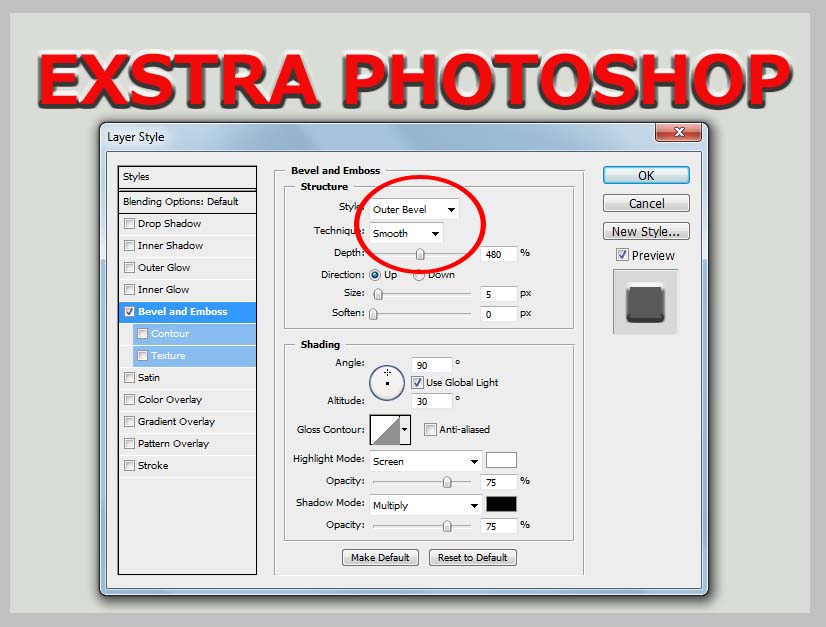This screenshot has height=627, width=826.
Task: Expand the Gloss Contour picker arrow
Action: (405, 429)
